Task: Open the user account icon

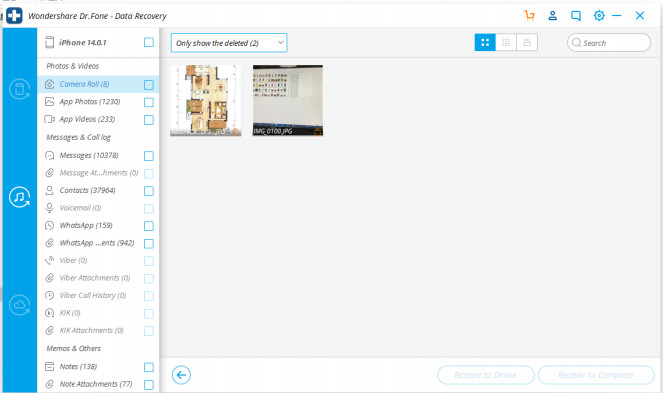Action: (552, 16)
